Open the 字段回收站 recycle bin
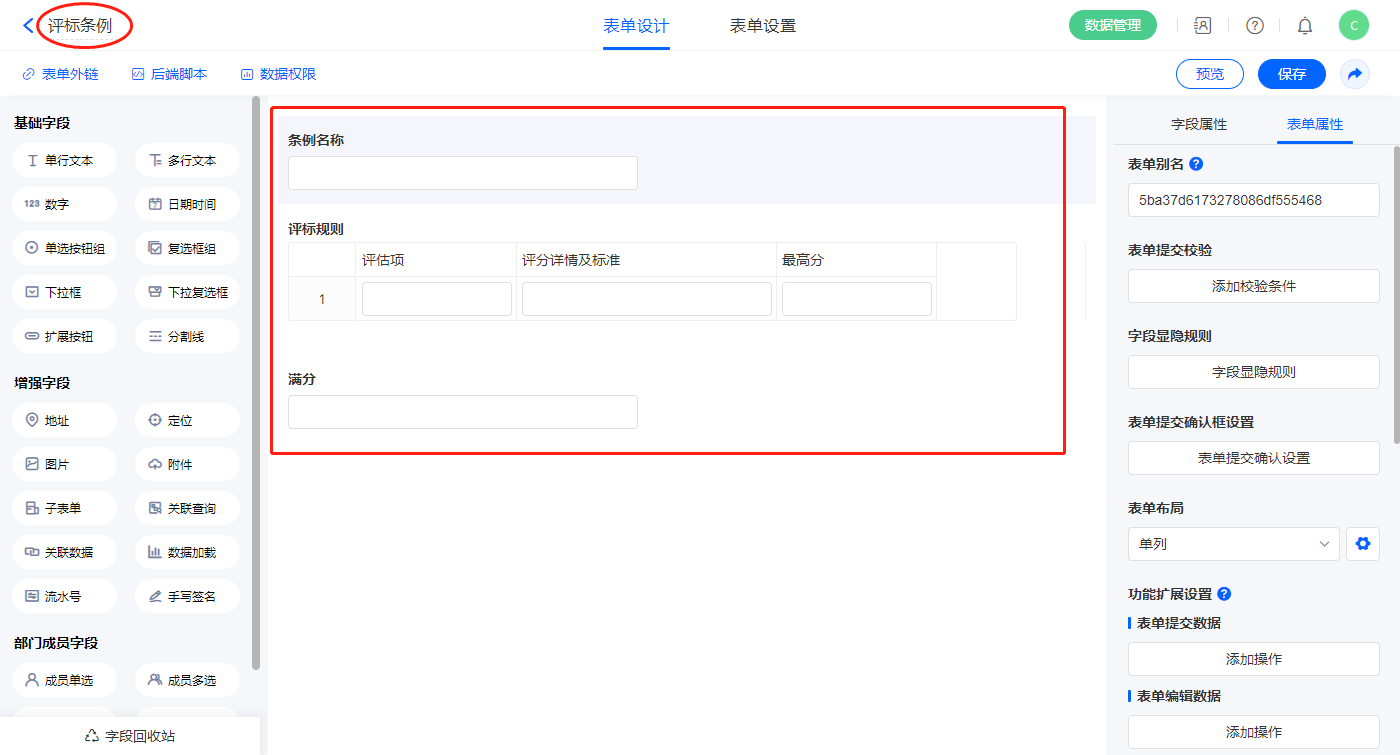1400x755 pixels. [x=130, y=736]
